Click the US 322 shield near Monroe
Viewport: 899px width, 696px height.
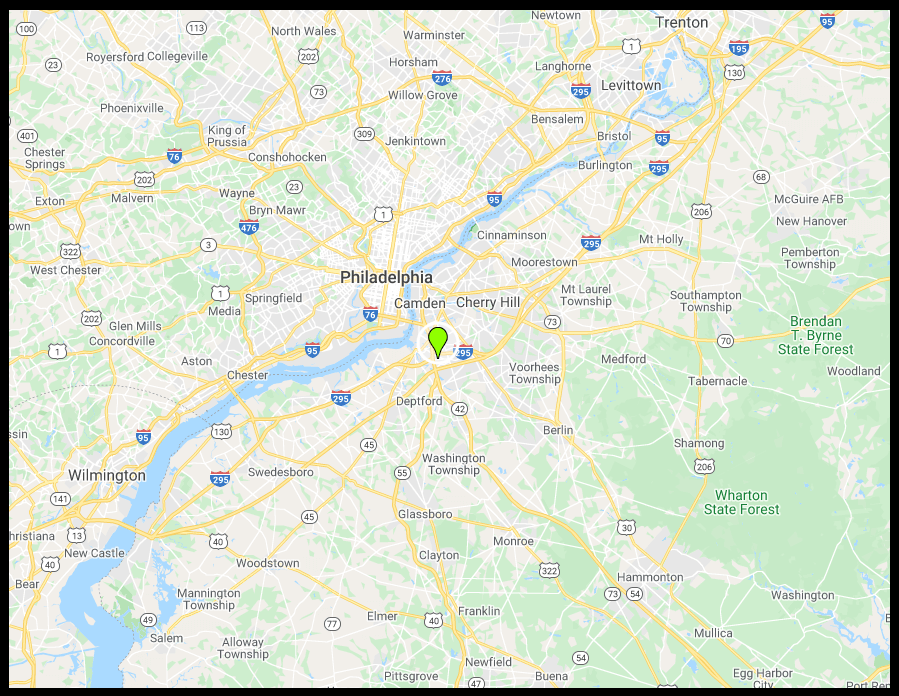pos(549,570)
